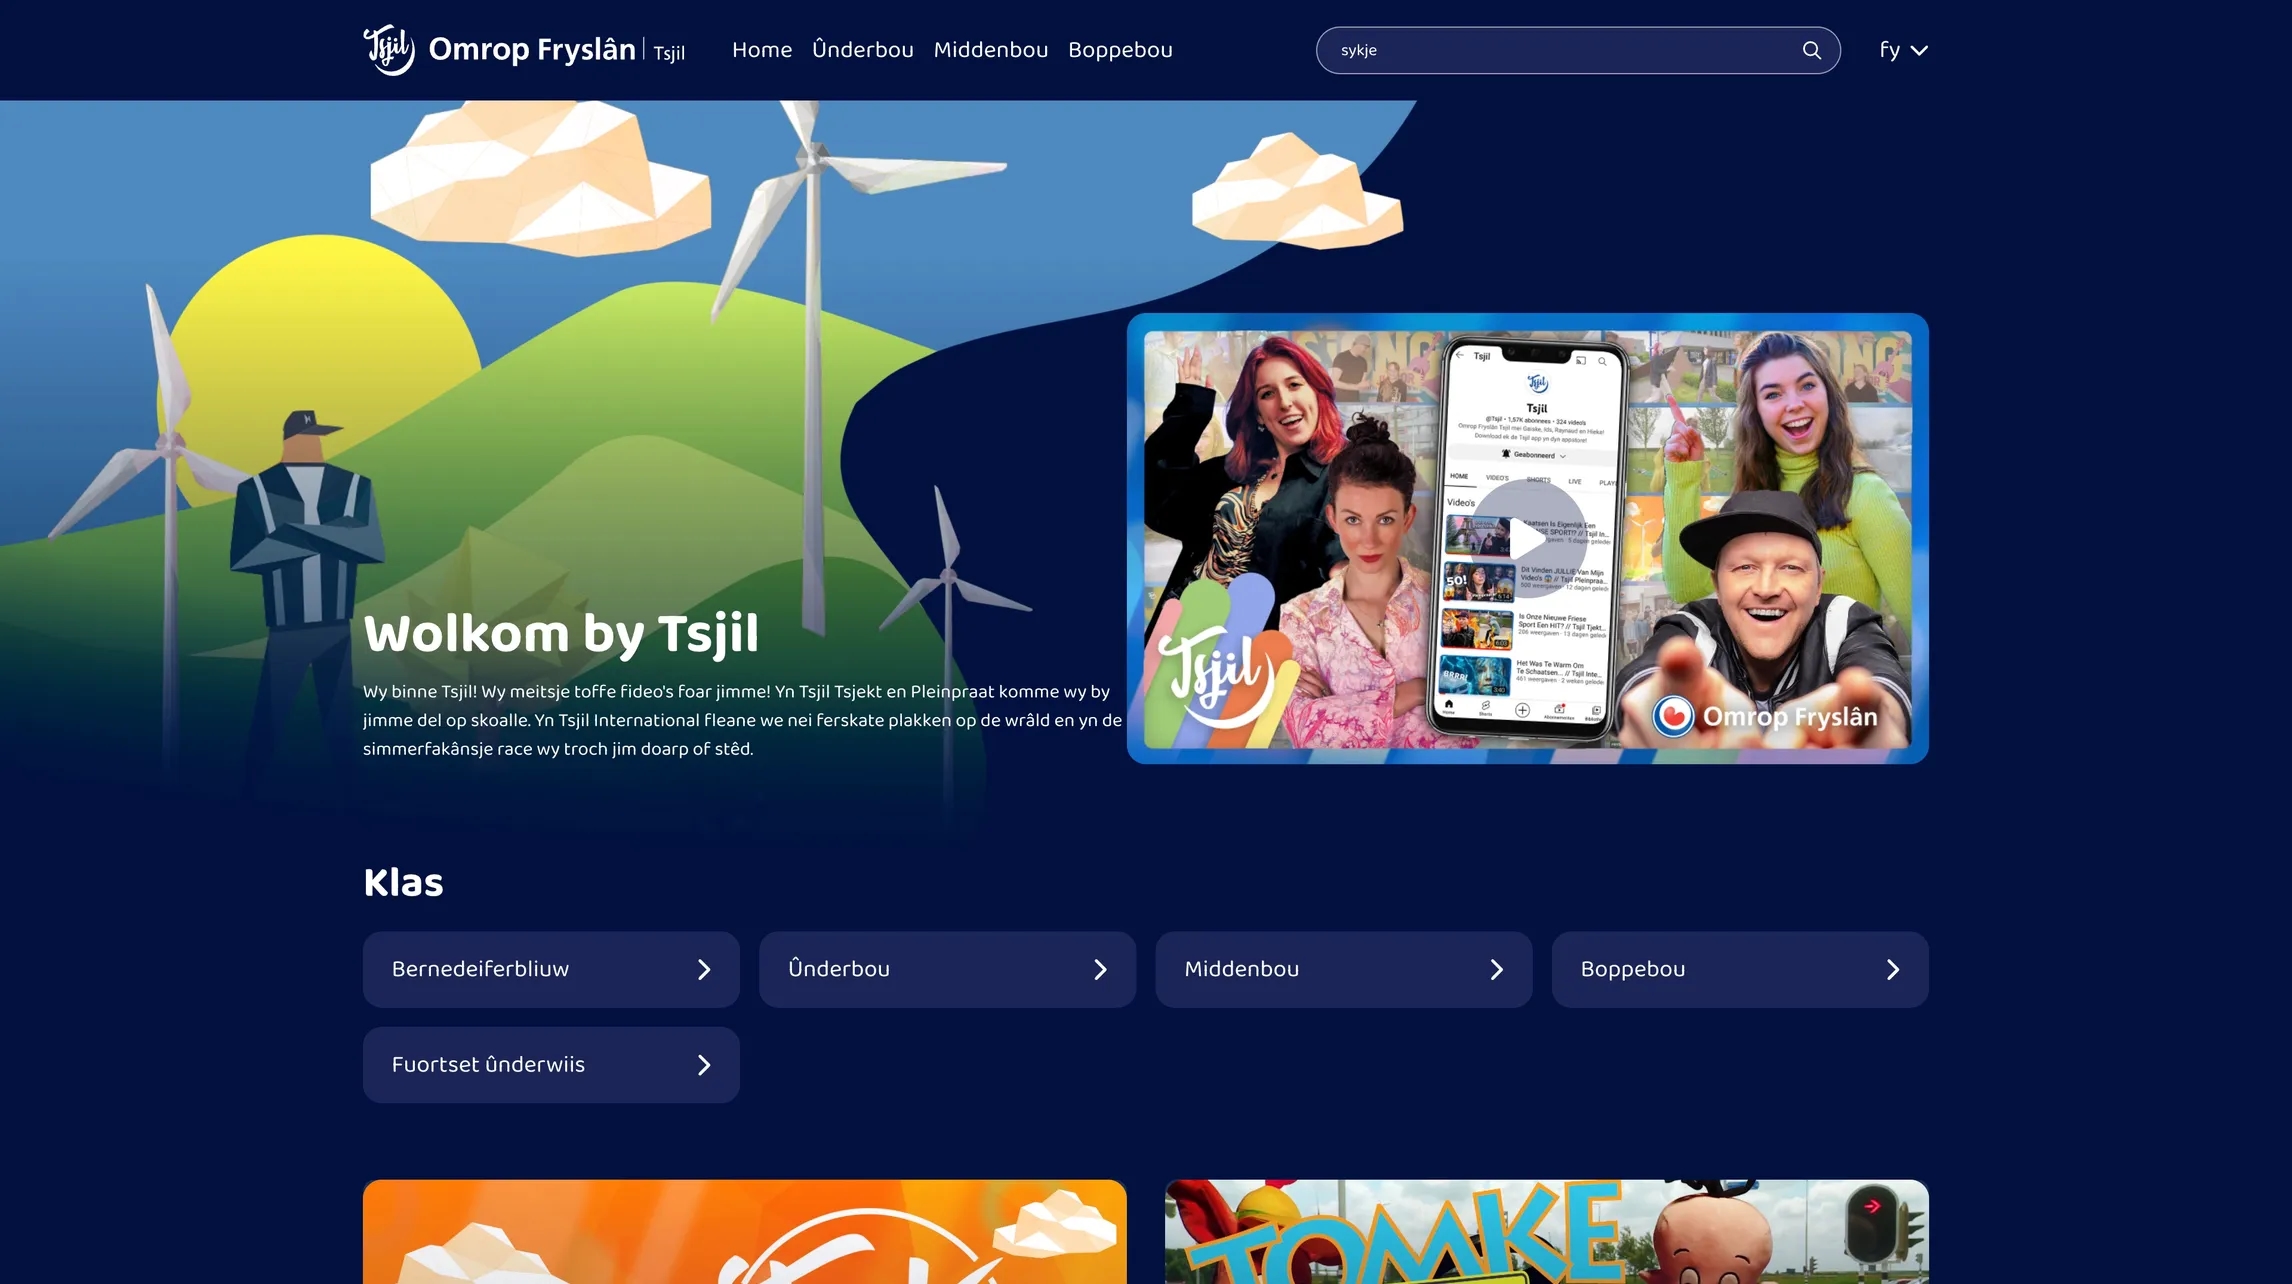Open the Tomke thumbnail card
Screen dimensions: 2292x1284
1546,1232
